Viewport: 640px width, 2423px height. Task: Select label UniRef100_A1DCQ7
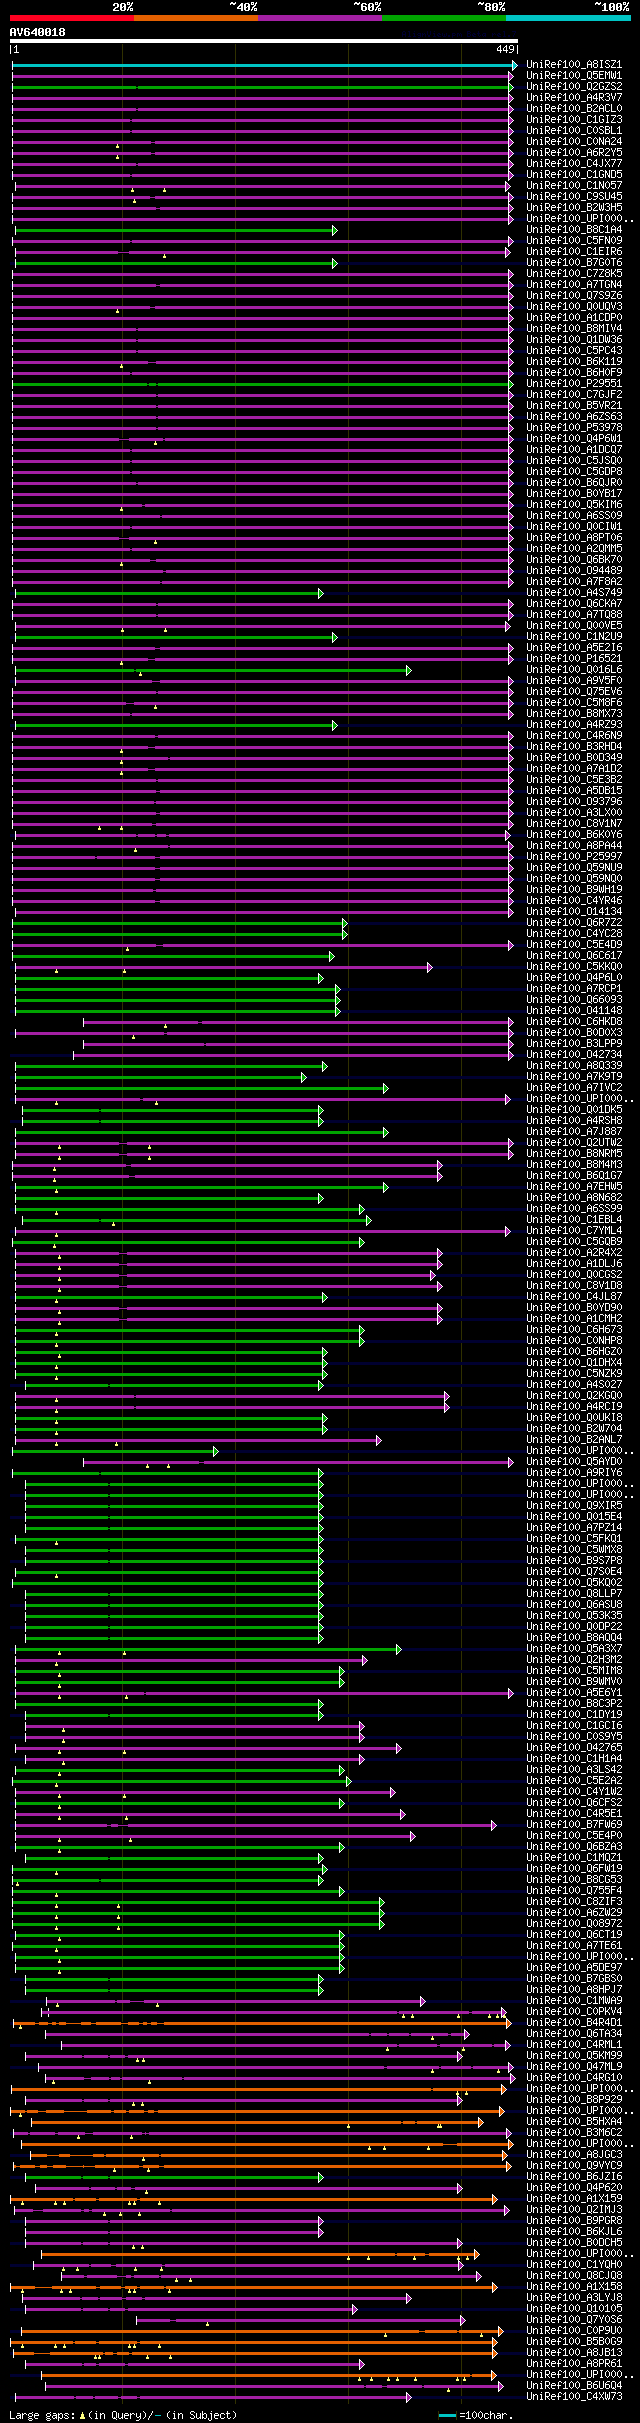click(x=574, y=450)
